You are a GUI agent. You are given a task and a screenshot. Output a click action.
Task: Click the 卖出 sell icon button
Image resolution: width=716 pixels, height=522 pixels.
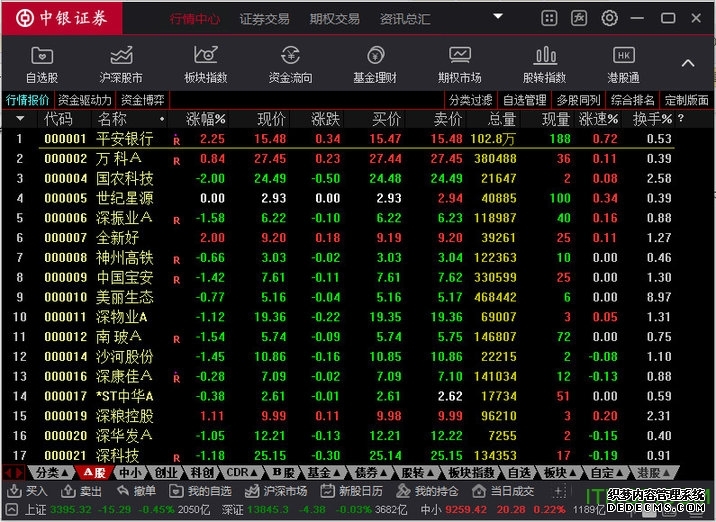81,491
